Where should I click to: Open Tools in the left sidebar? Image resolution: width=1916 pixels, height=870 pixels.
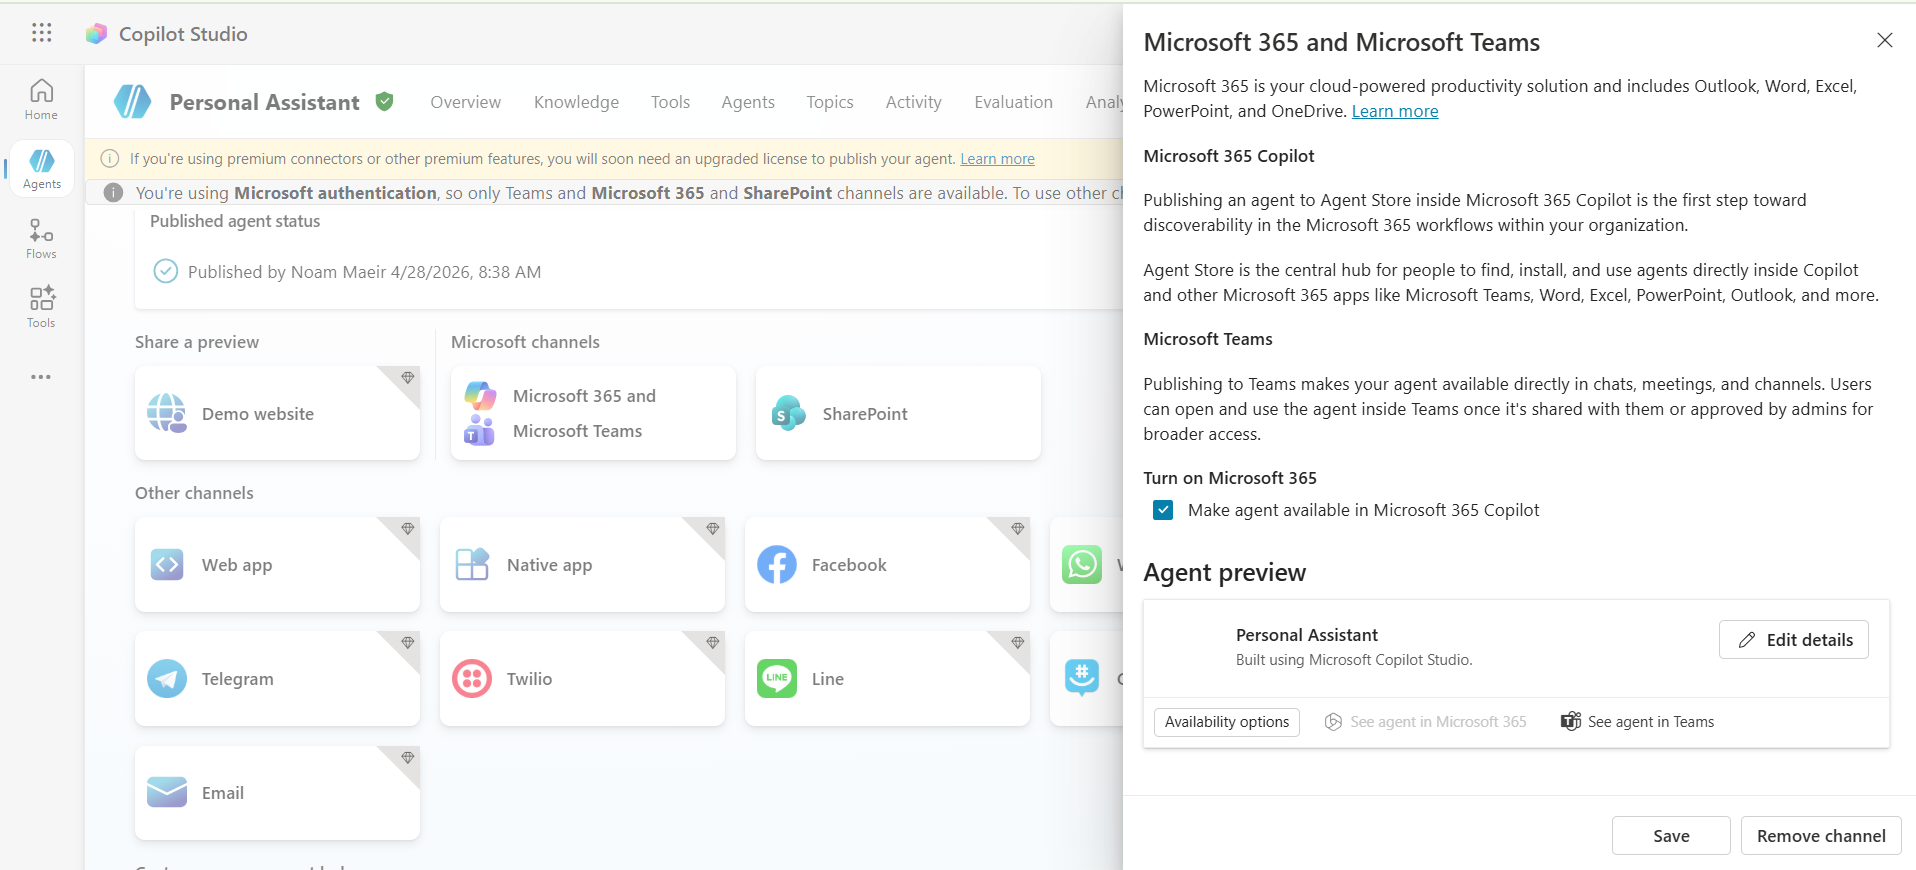coord(41,307)
